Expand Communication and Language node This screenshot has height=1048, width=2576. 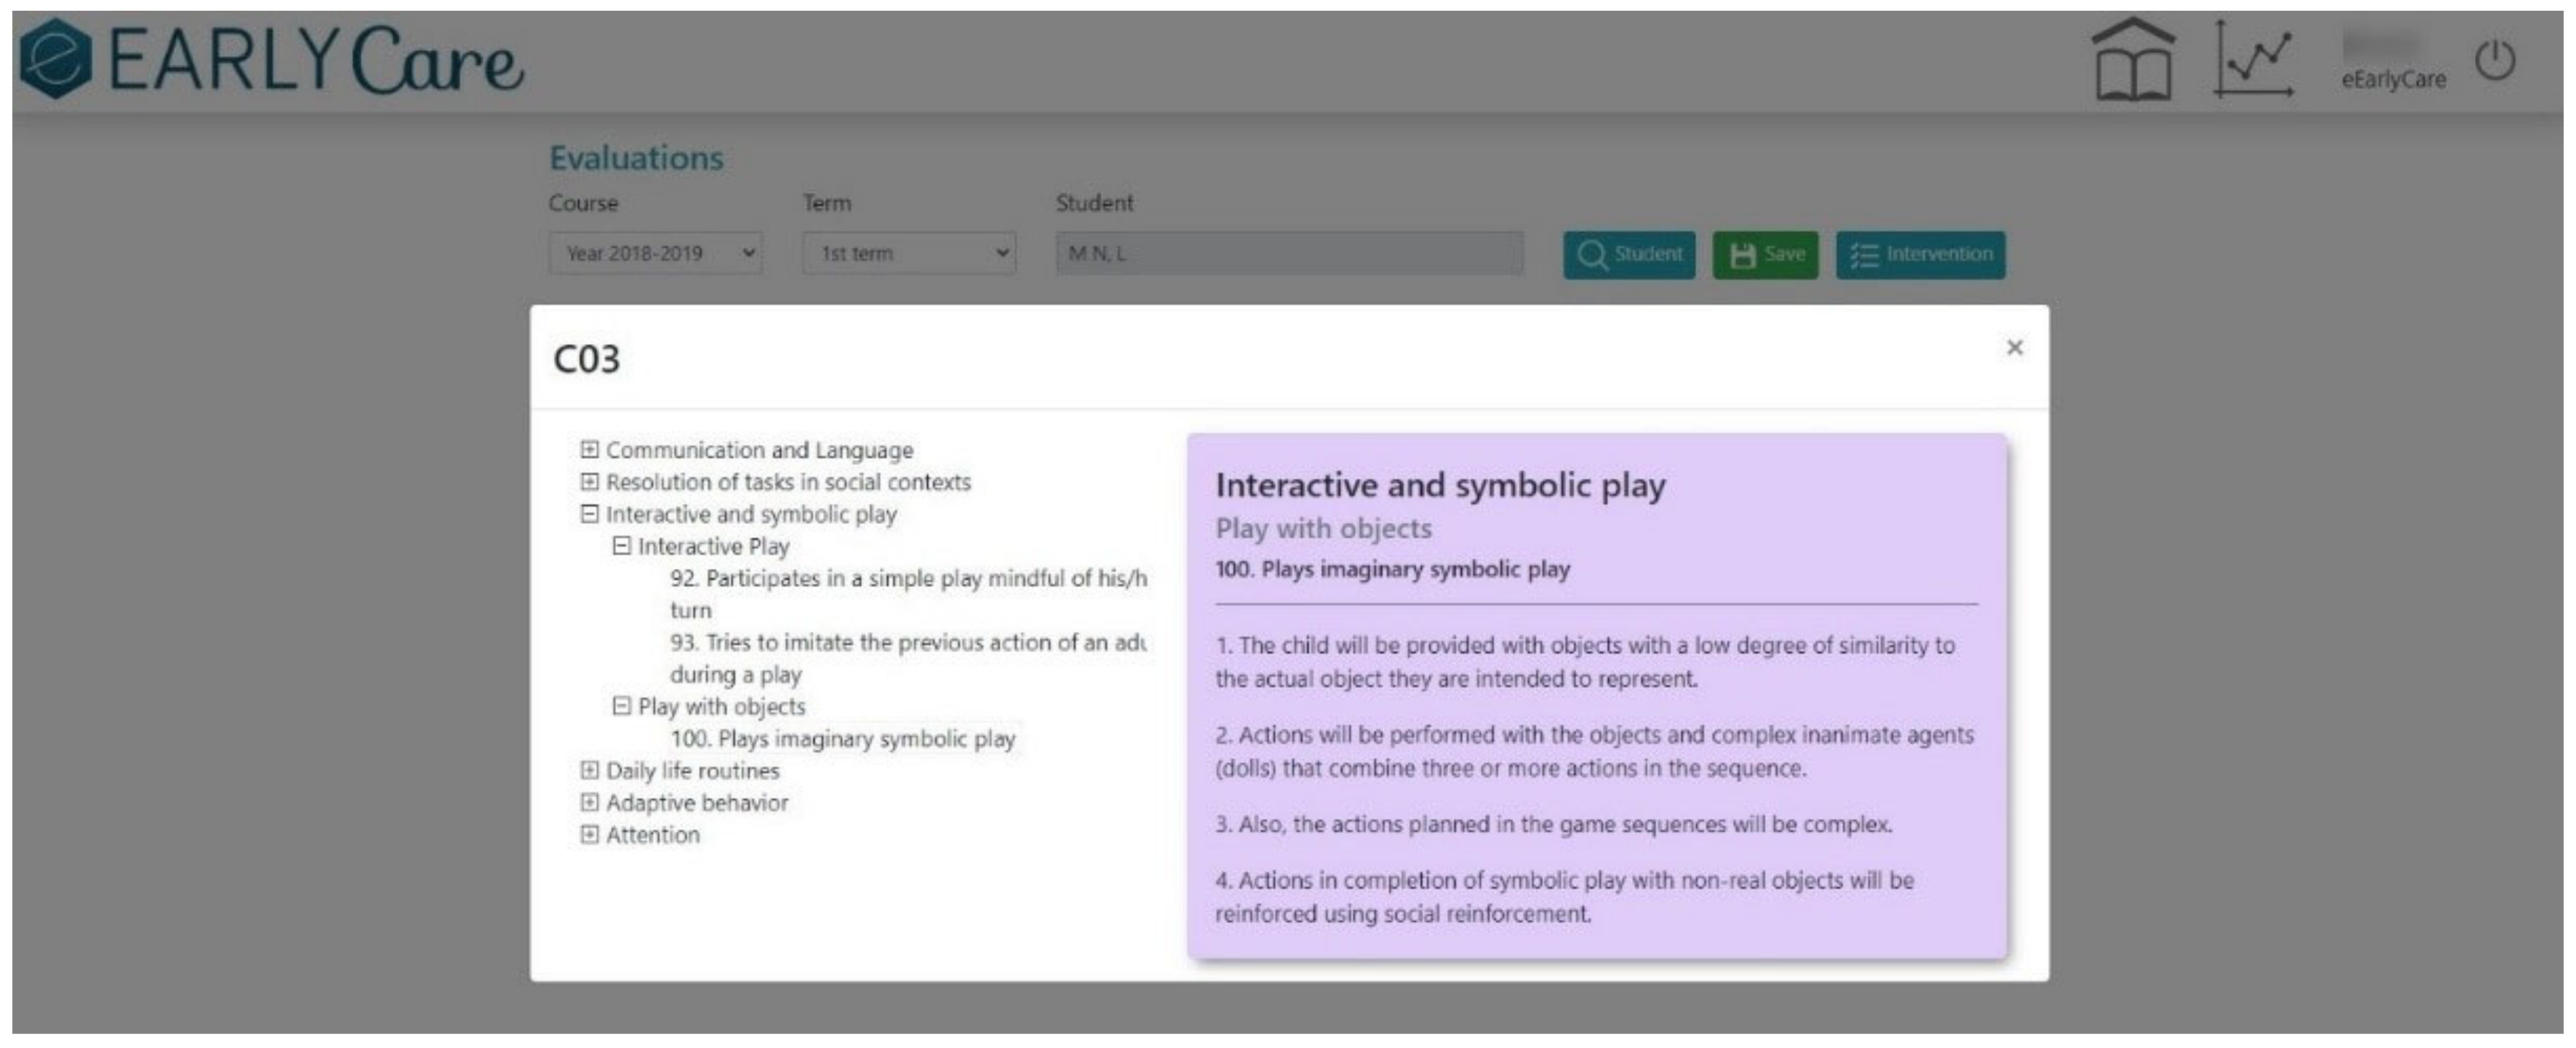click(590, 449)
